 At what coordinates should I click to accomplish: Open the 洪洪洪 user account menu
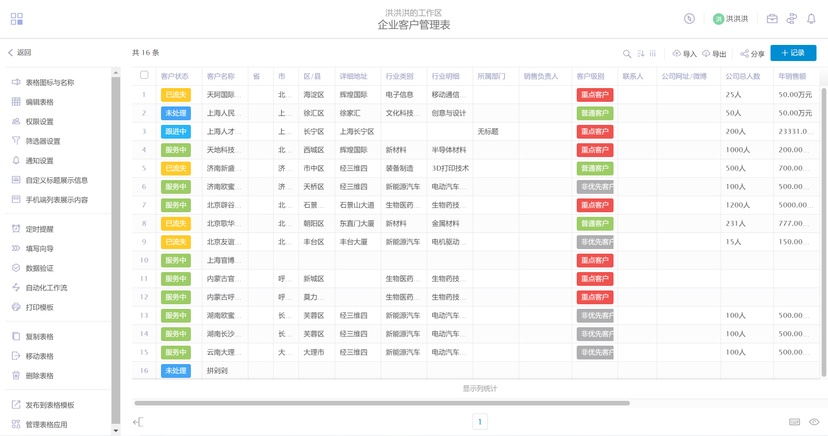click(x=731, y=18)
